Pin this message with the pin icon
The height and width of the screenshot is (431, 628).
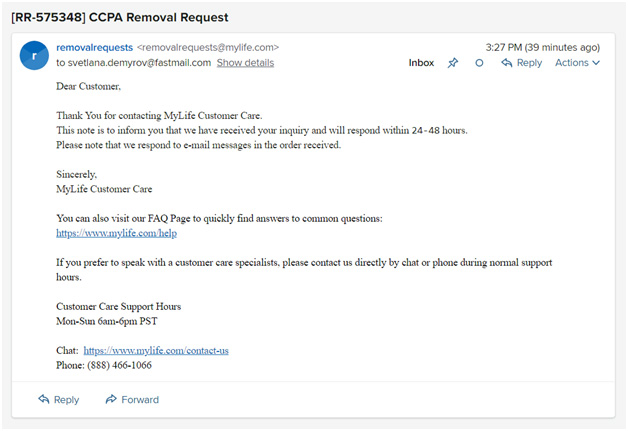(x=453, y=63)
